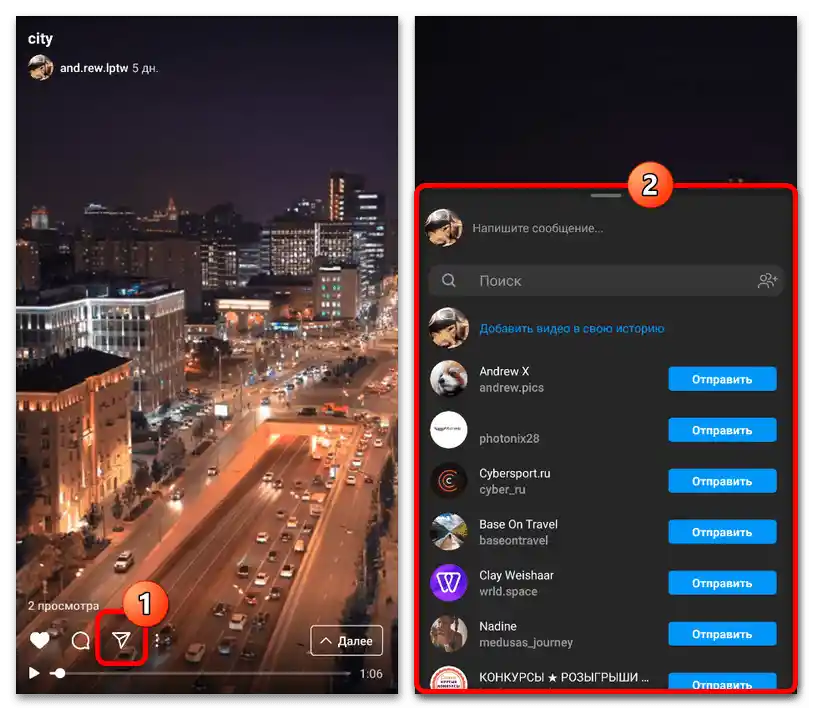
Task: Select the photonix28 username text
Action: coord(509,438)
